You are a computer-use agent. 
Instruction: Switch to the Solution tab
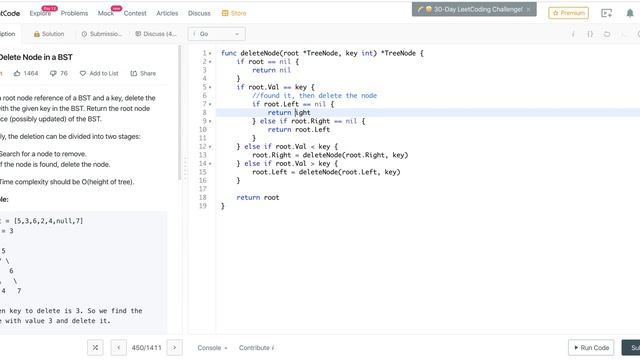click(49, 34)
